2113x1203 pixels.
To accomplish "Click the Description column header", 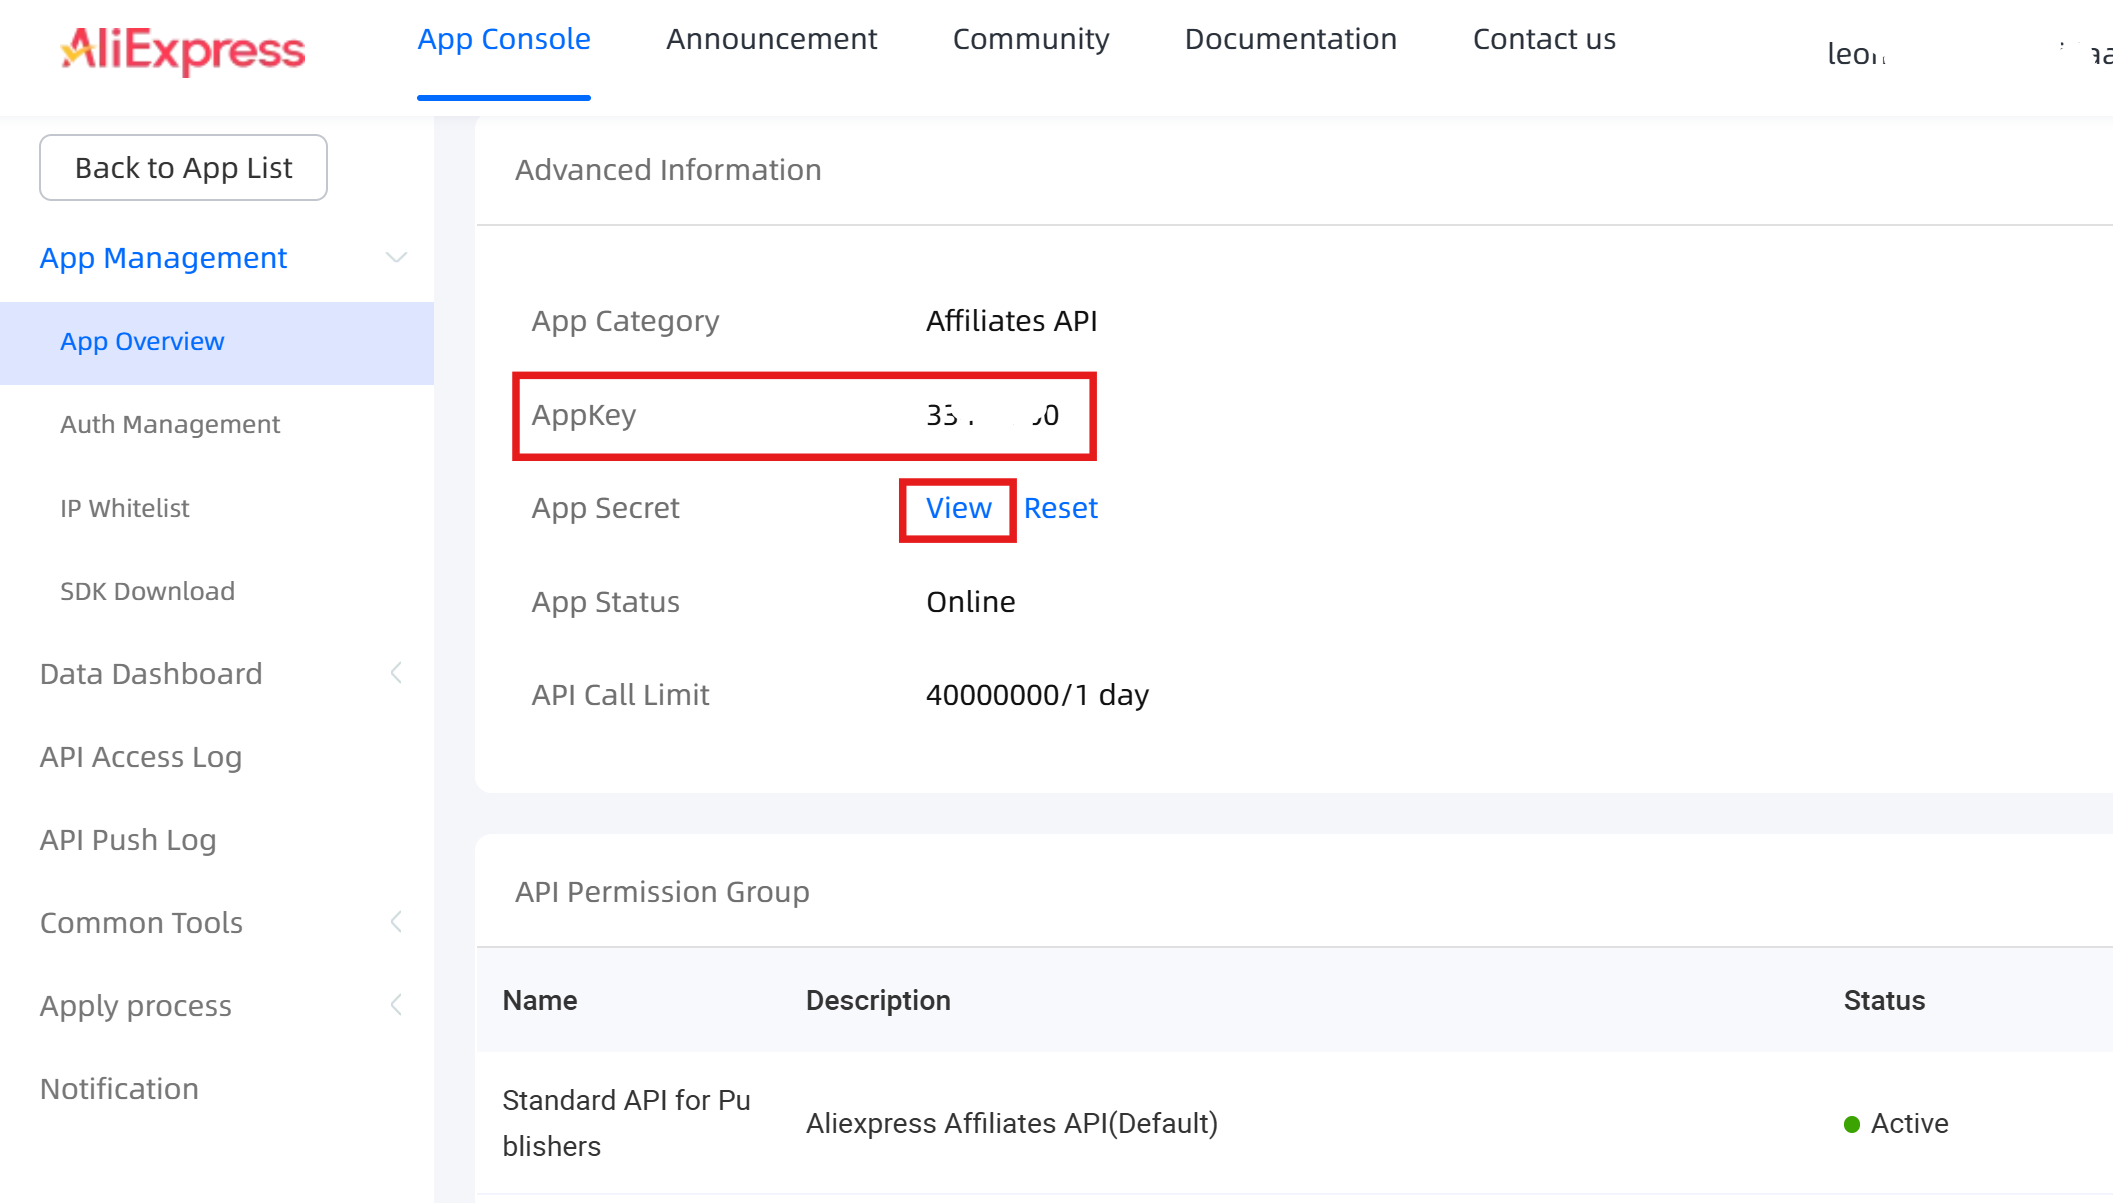I will pyautogui.click(x=878, y=1001).
